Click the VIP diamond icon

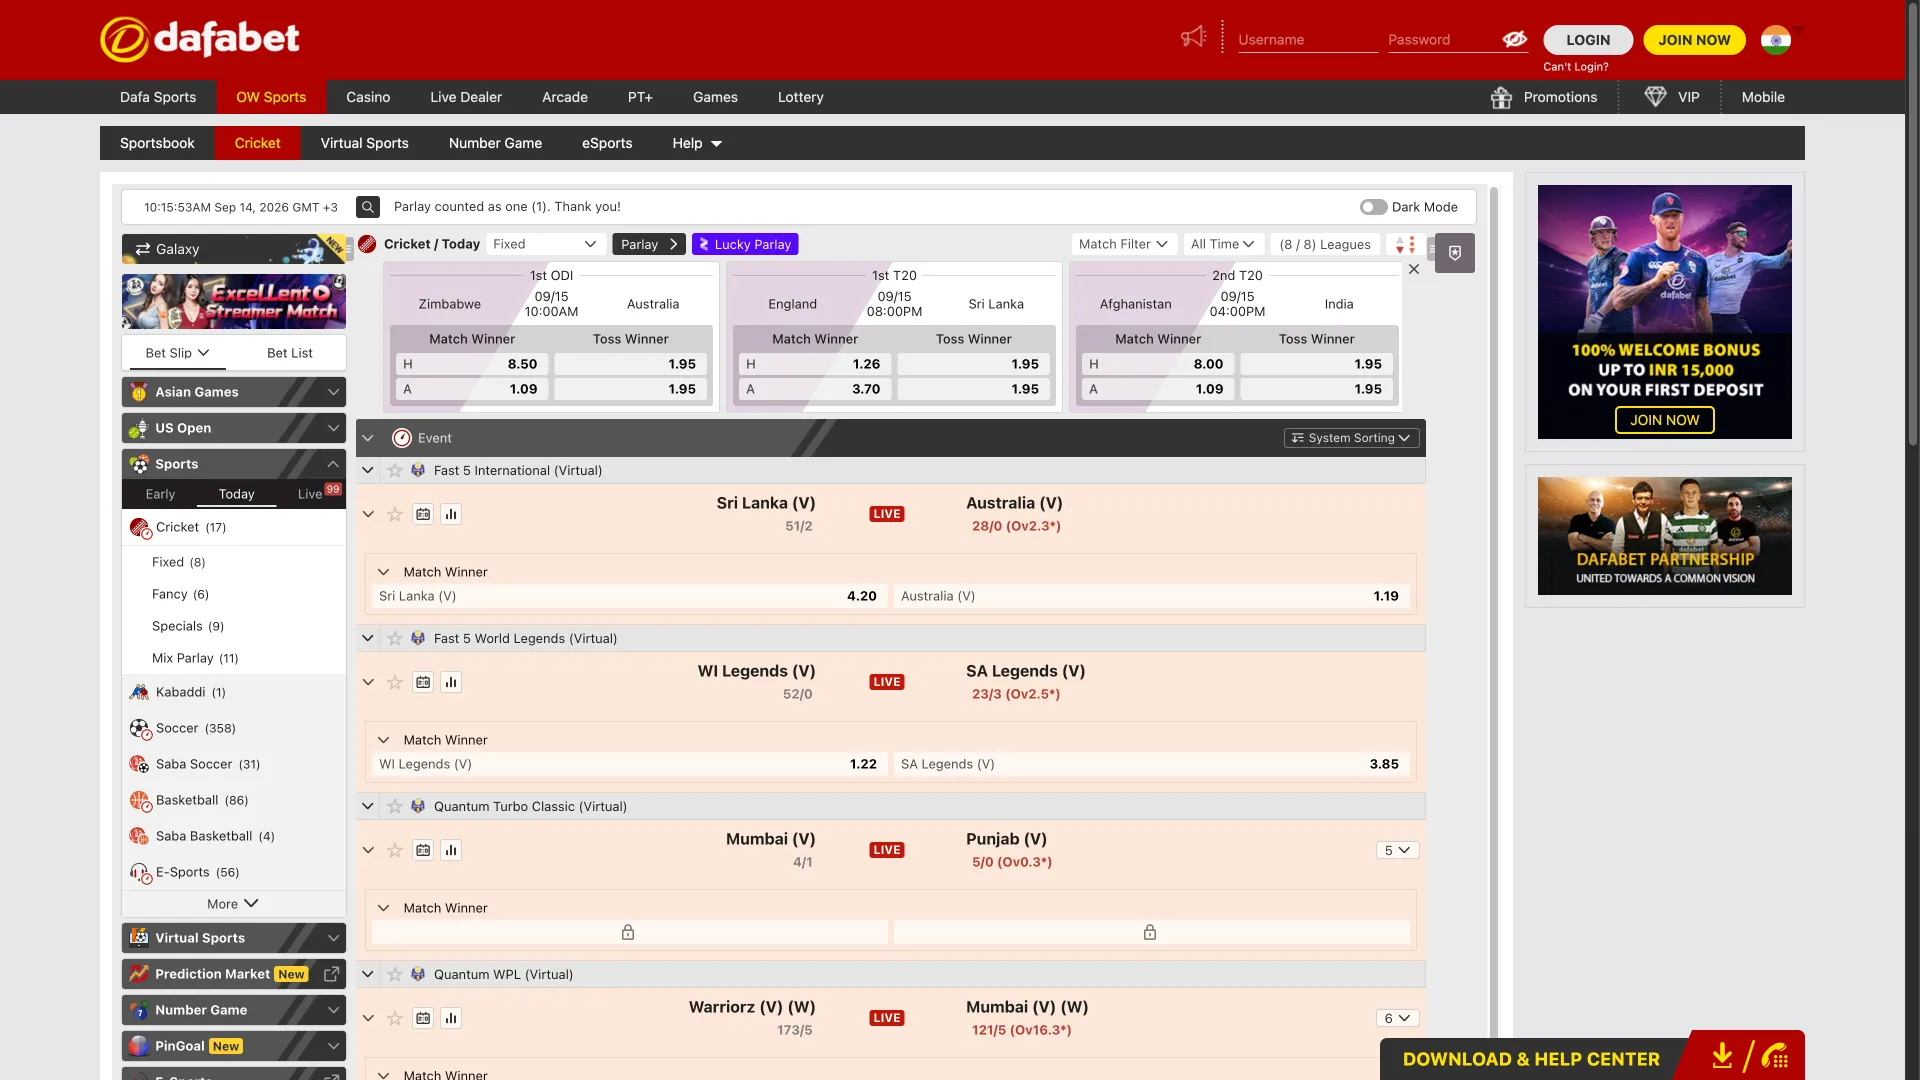tap(1655, 97)
